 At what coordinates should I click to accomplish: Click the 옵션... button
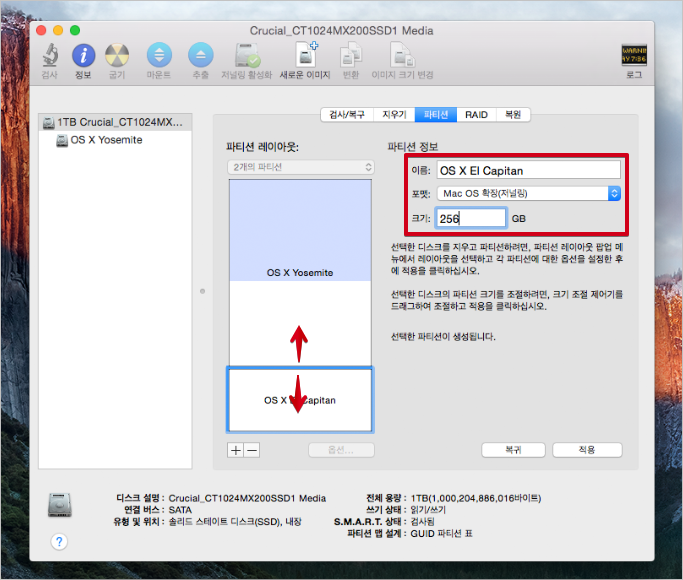341,450
